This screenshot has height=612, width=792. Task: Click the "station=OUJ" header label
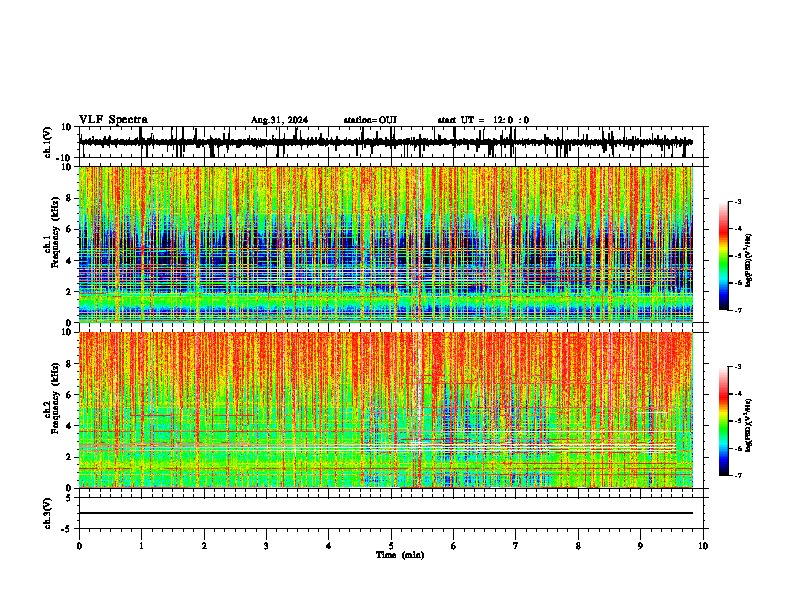pos(370,120)
